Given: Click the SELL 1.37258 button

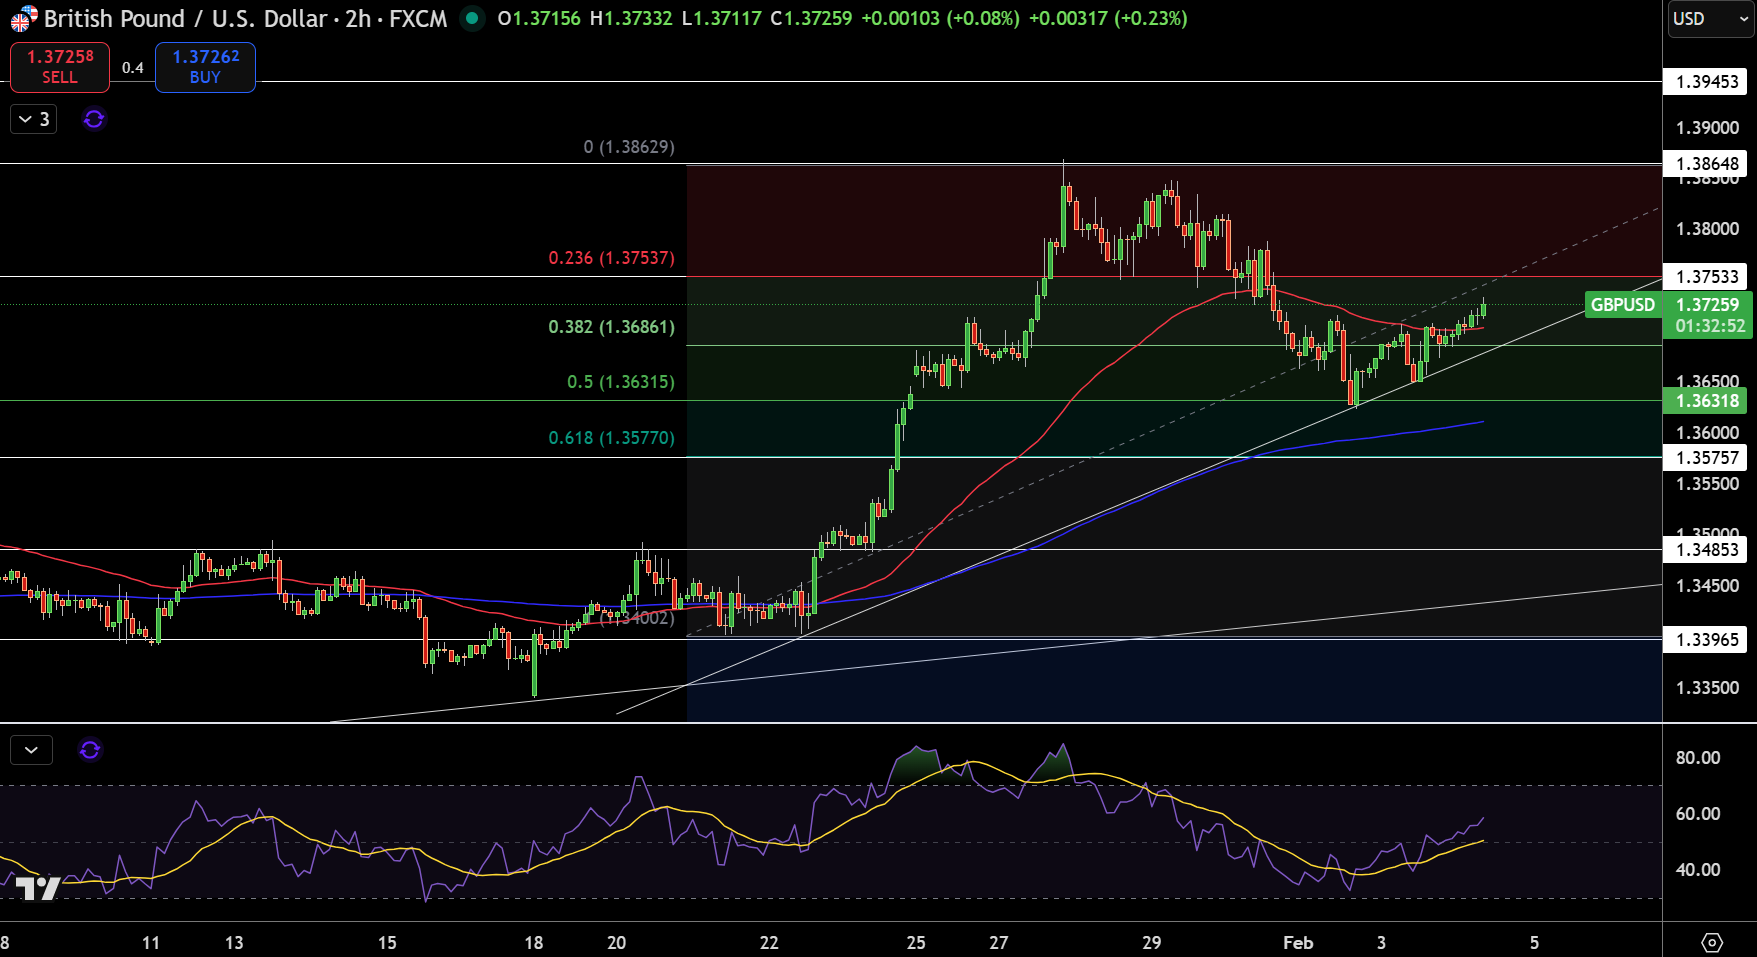Looking at the screenshot, I should 60,67.
